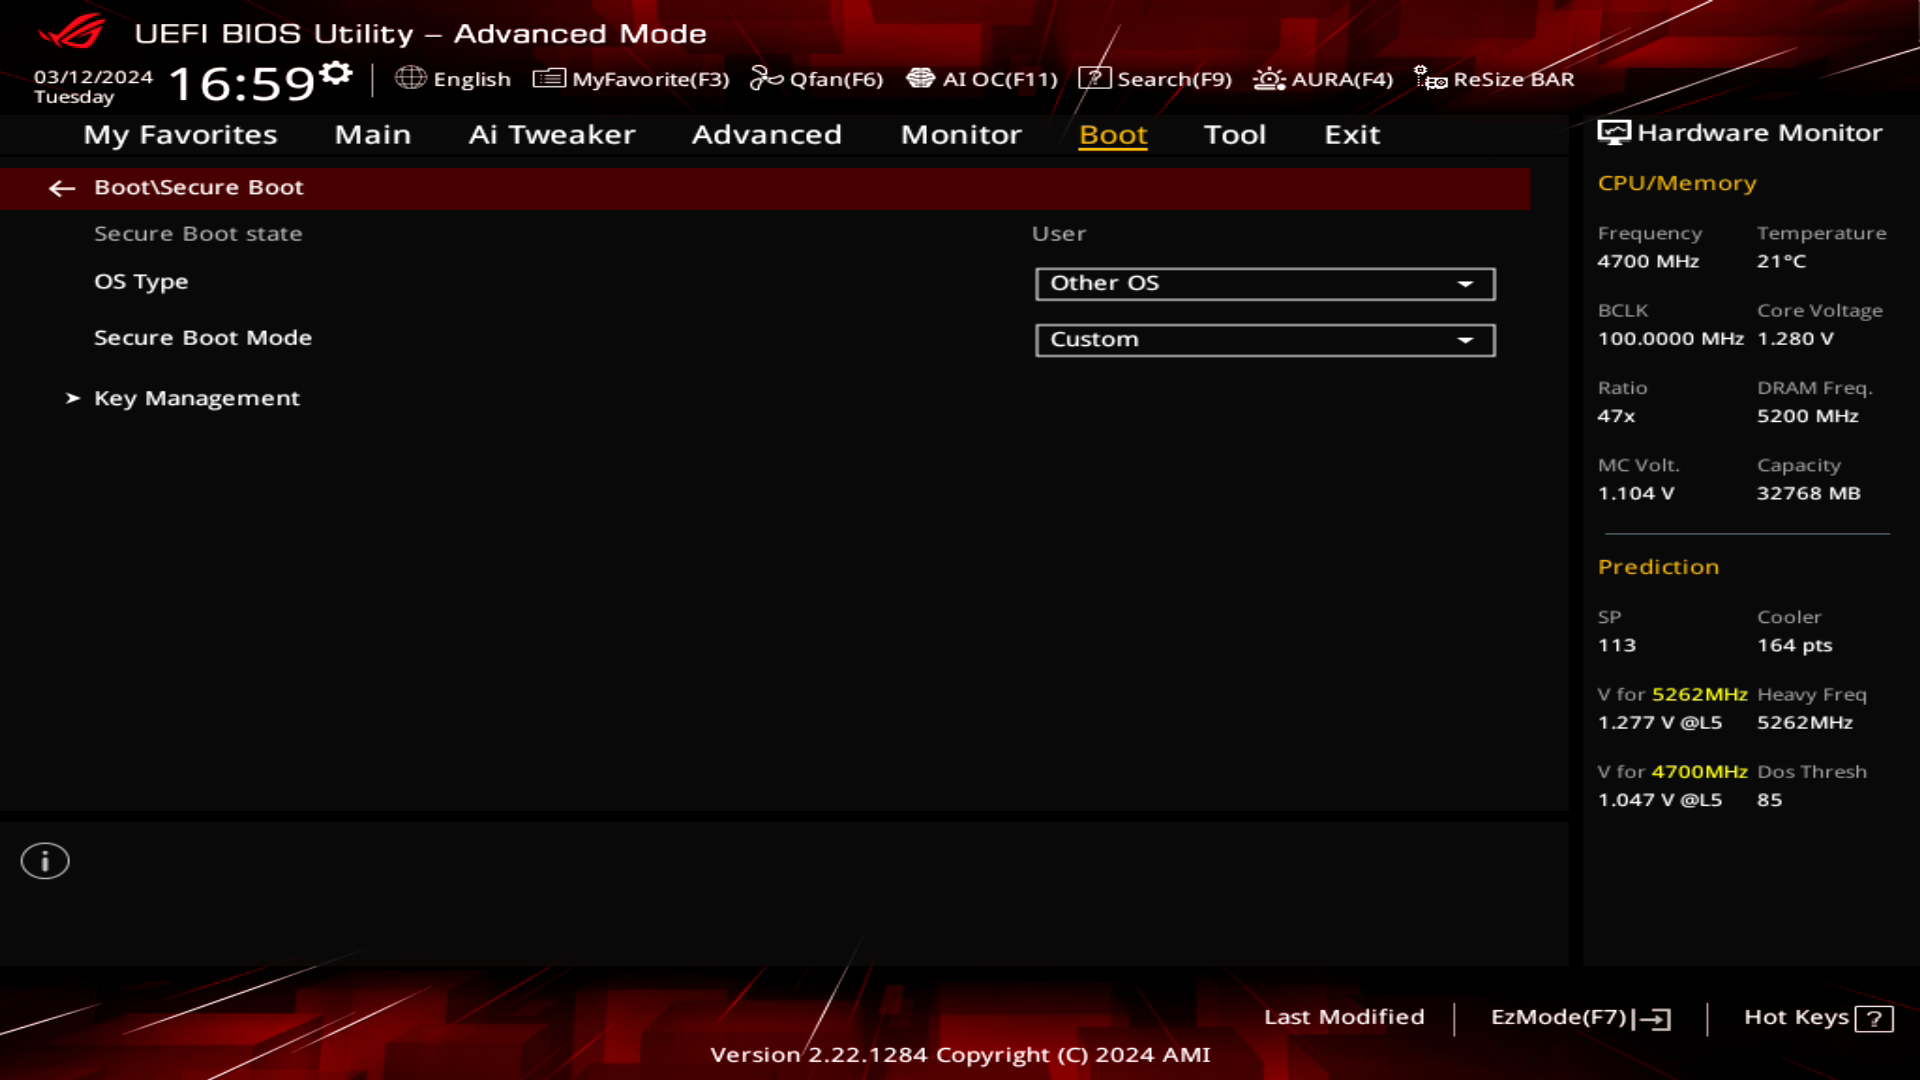Click Last Modified button

click(x=1344, y=1015)
